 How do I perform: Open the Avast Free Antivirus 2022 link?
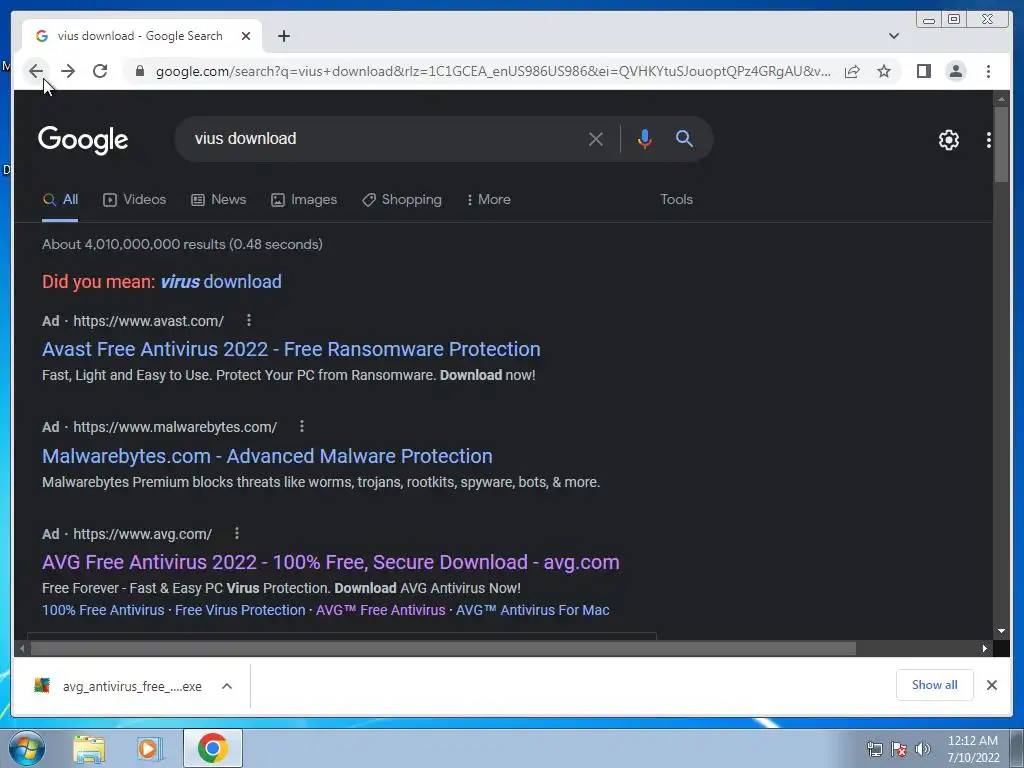291,349
